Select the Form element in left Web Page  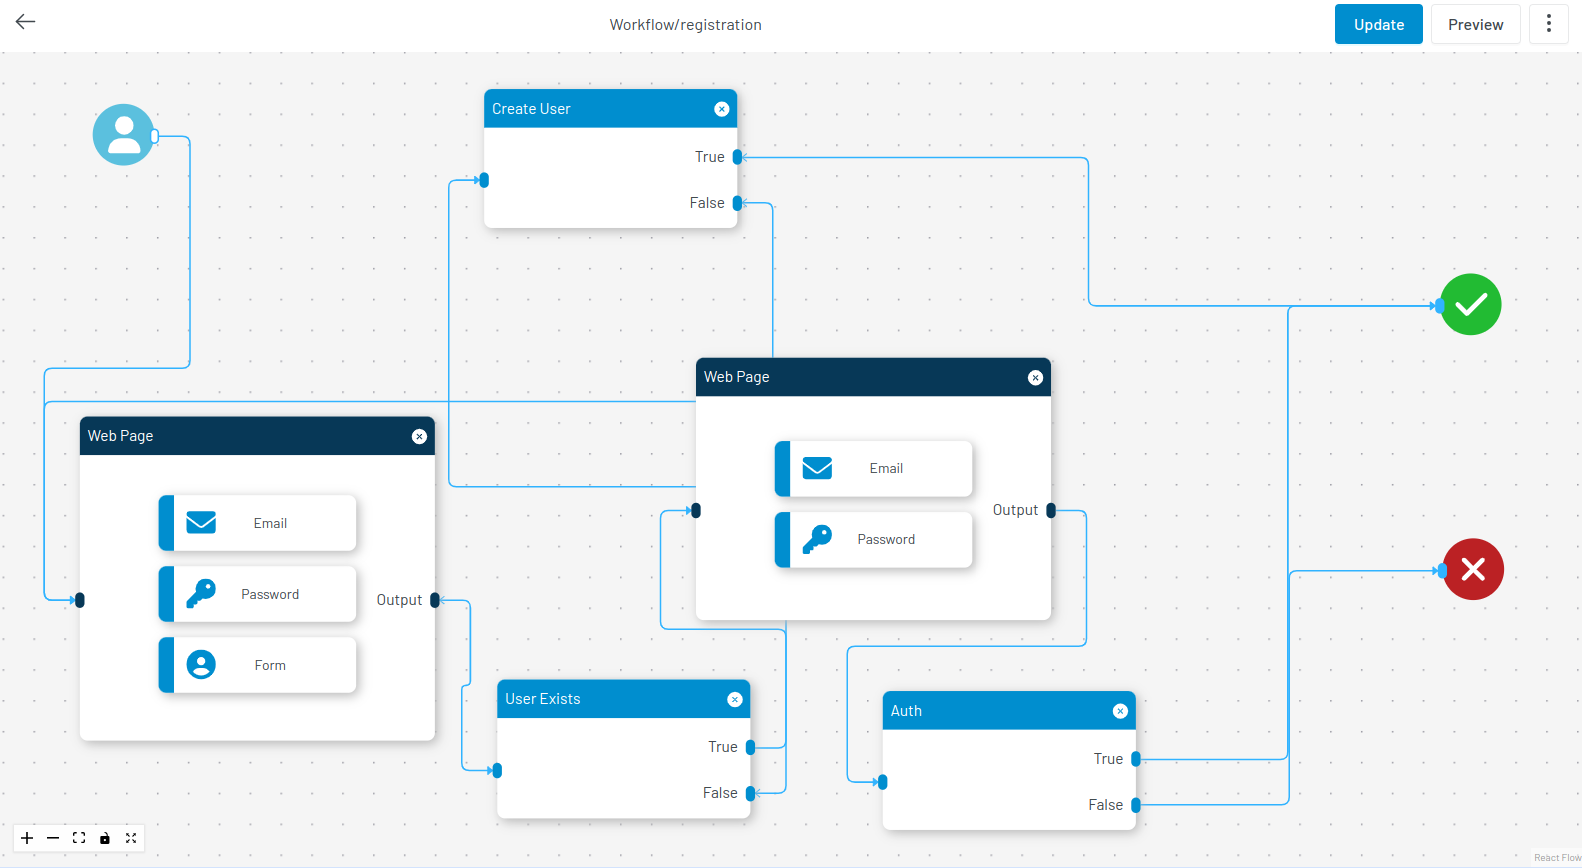point(258,665)
